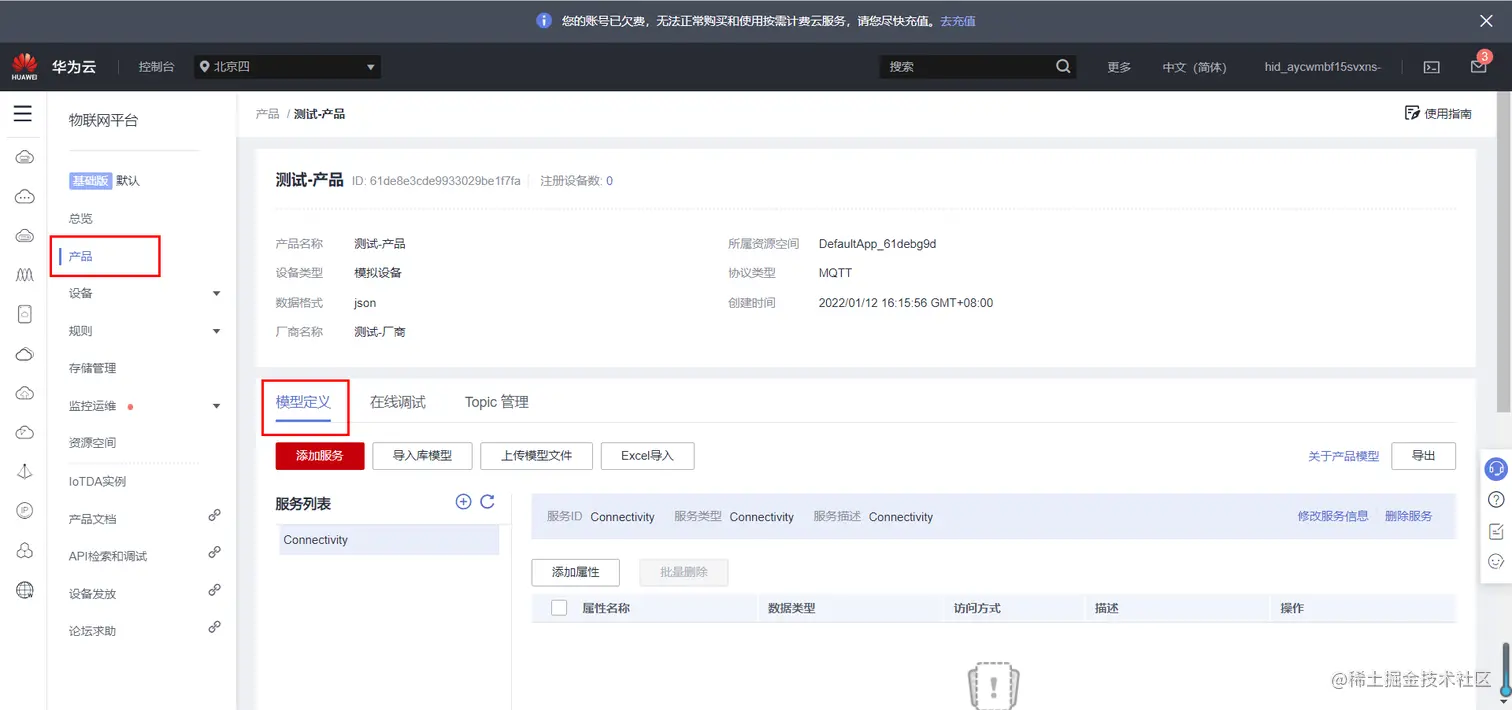Click the search magnifier icon

coord(1063,66)
